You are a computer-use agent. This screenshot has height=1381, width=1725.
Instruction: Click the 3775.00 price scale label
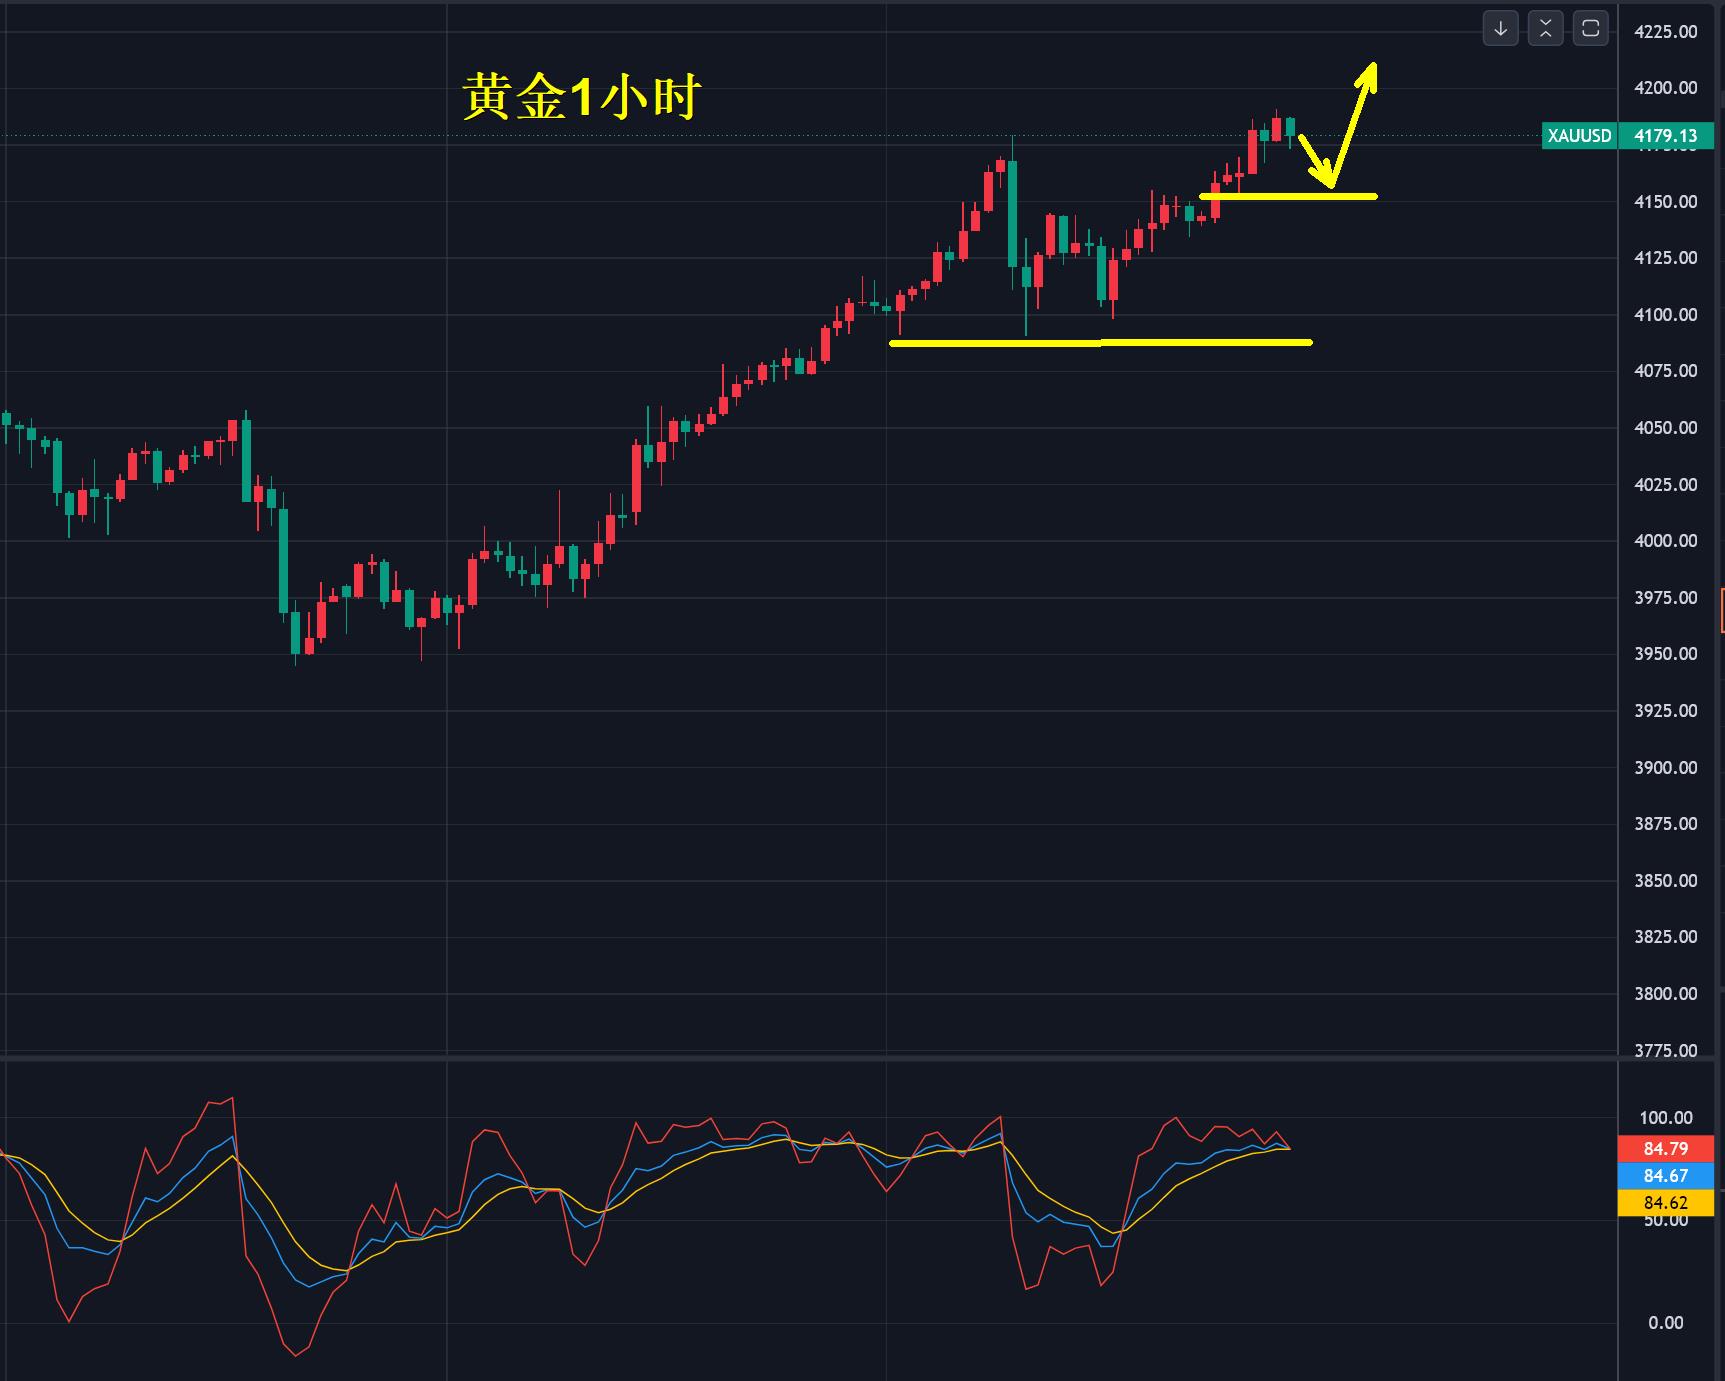click(1665, 1050)
